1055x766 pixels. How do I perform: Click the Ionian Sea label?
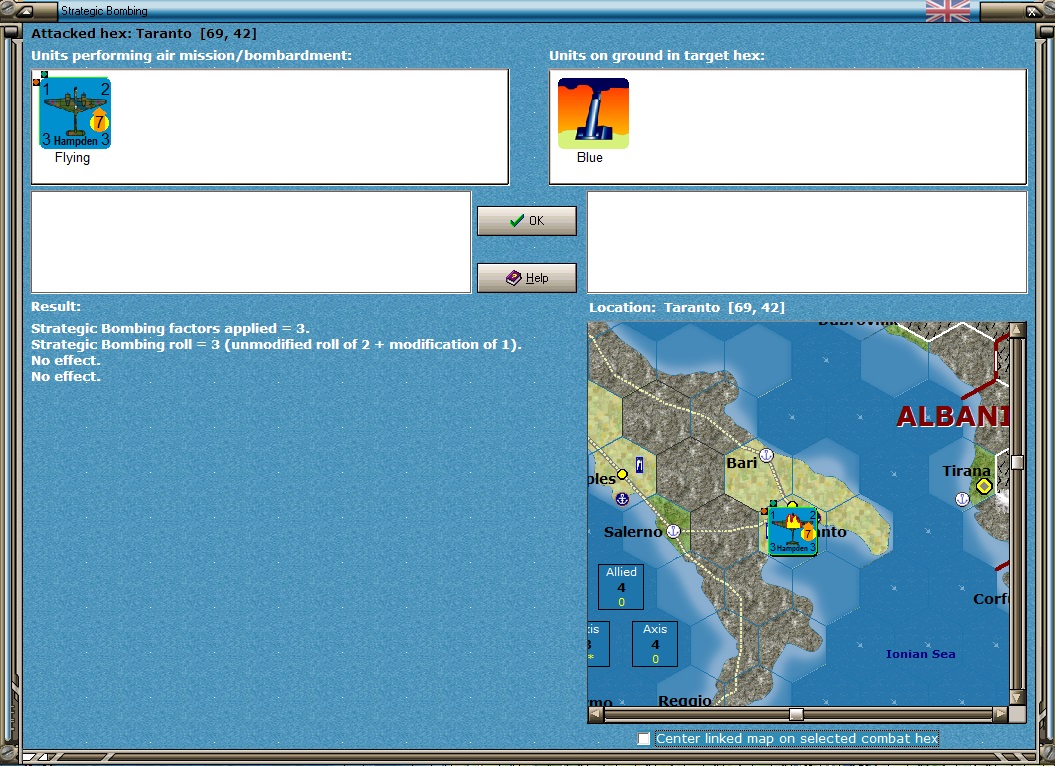[x=920, y=654]
